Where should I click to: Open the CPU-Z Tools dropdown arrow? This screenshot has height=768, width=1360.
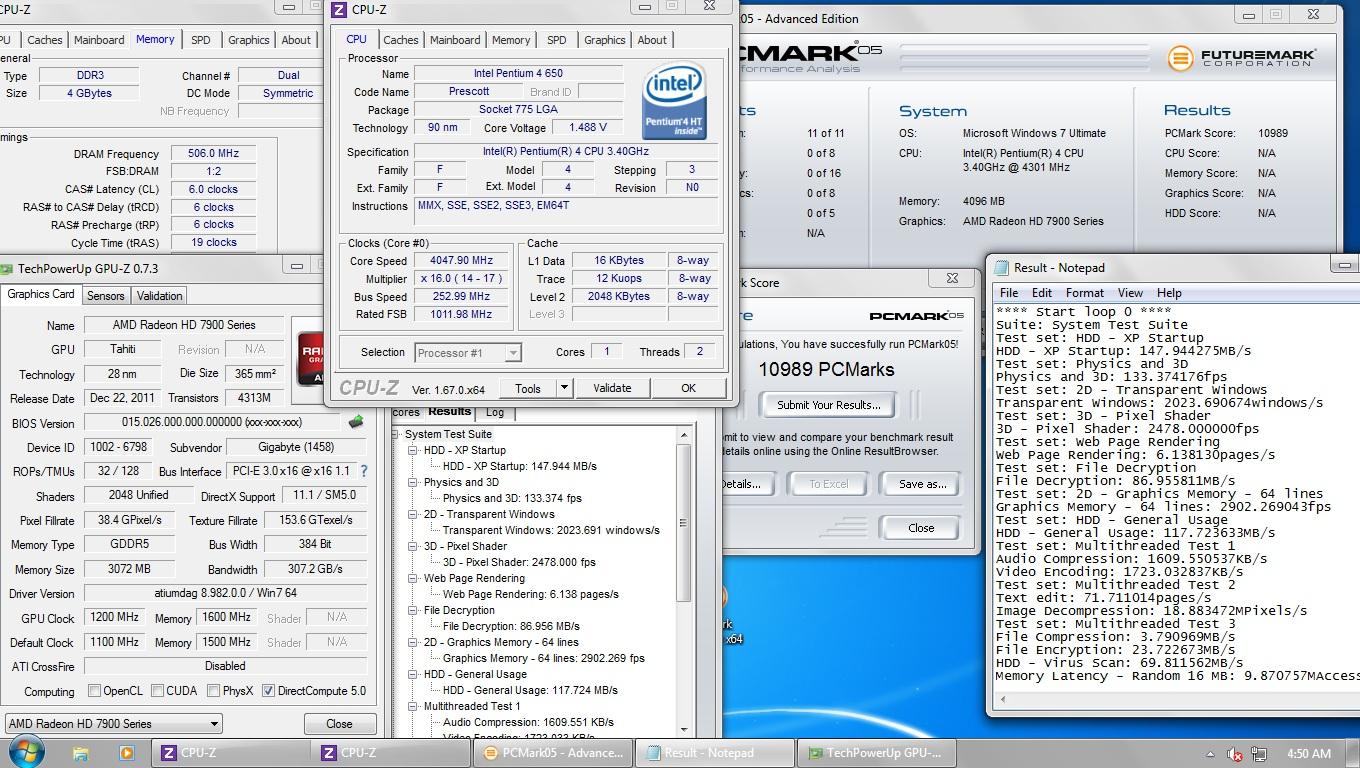point(564,388)
